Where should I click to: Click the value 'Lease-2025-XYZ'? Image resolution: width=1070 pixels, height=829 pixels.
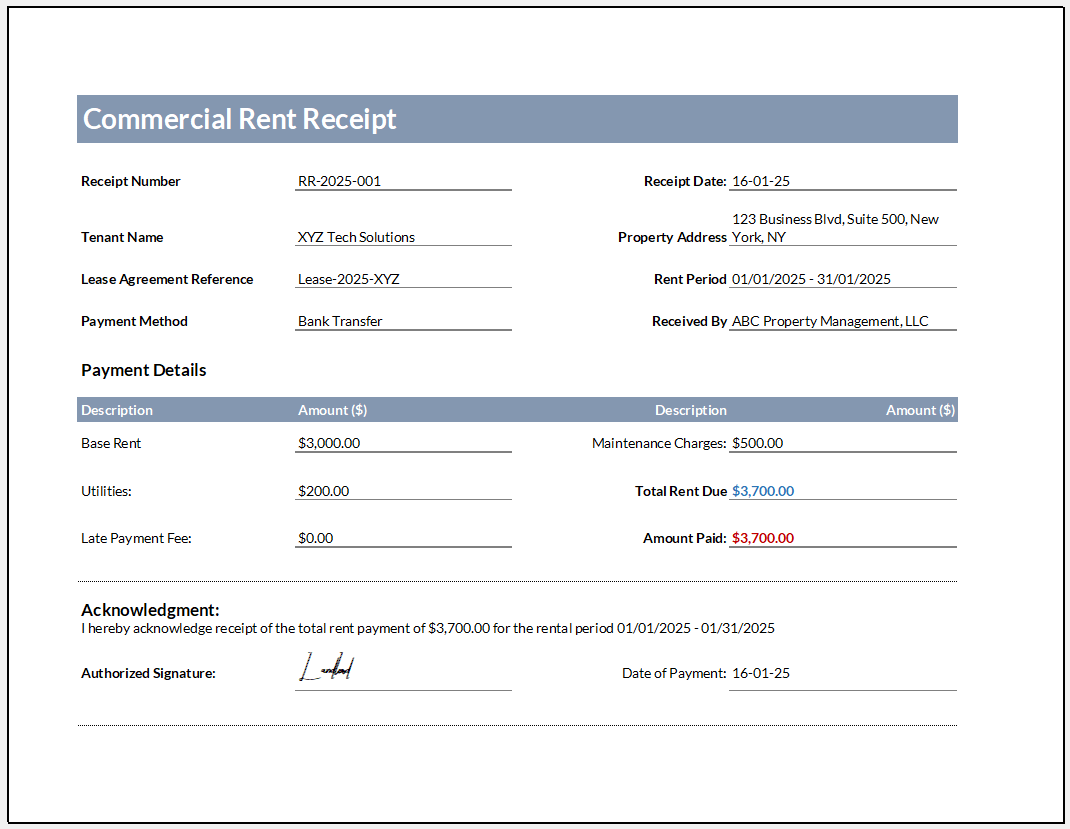[x=349, y=280]
